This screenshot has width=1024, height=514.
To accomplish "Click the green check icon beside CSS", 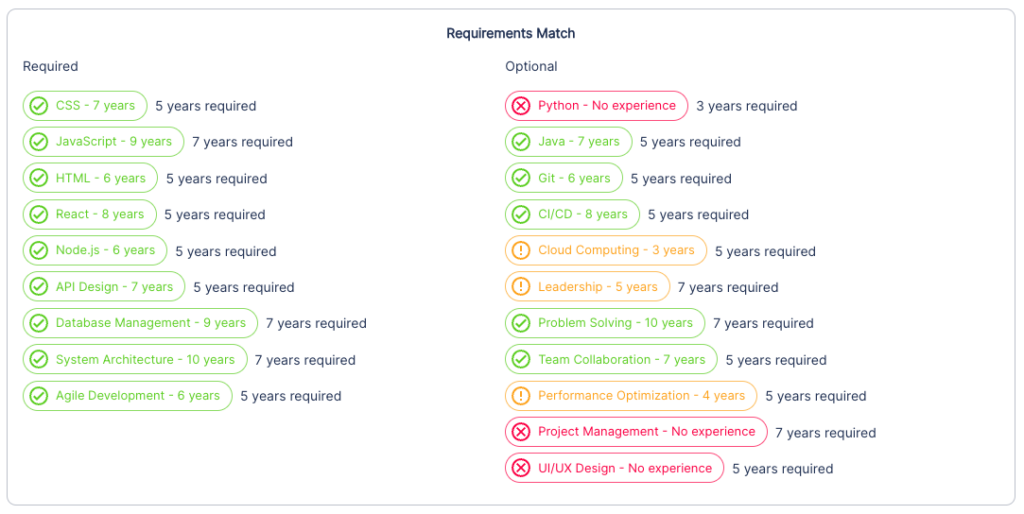I will 39,106.
